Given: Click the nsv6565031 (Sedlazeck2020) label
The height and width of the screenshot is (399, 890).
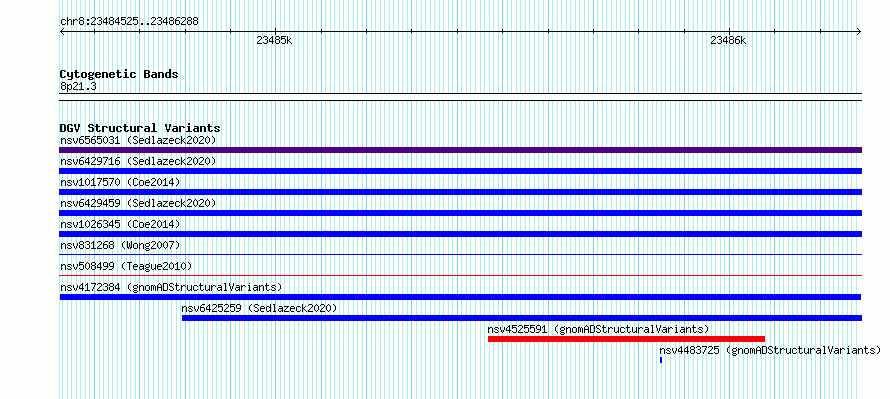Looking at the screenshot, I should click(x=138, y=140).
